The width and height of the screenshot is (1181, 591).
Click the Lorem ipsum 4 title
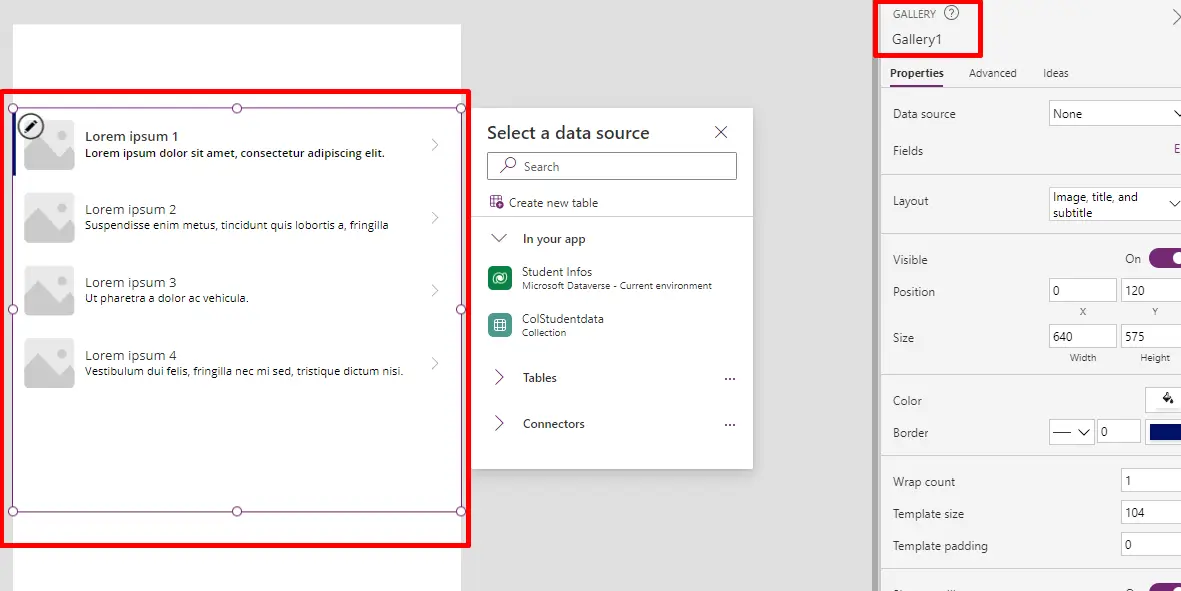coord(130,355)
